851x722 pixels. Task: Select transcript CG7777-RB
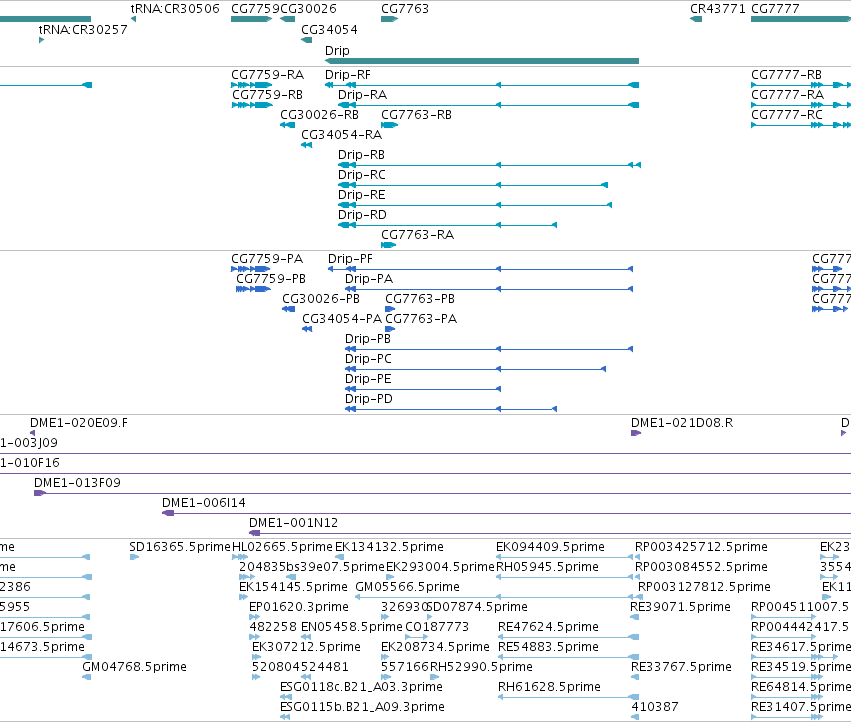(x=786, y=74)
